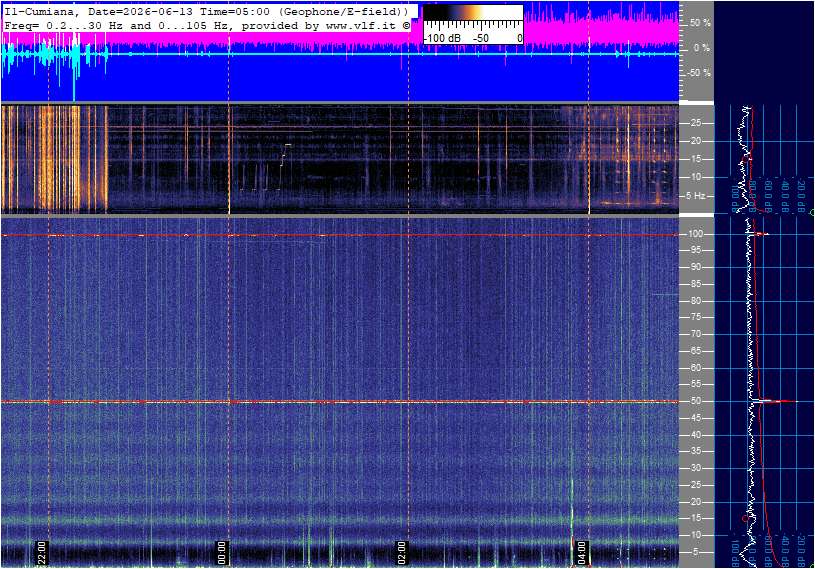This screenshot has width=815, height=569.
Task: Click the 85 Hz axis label
Action: point(695,284)
